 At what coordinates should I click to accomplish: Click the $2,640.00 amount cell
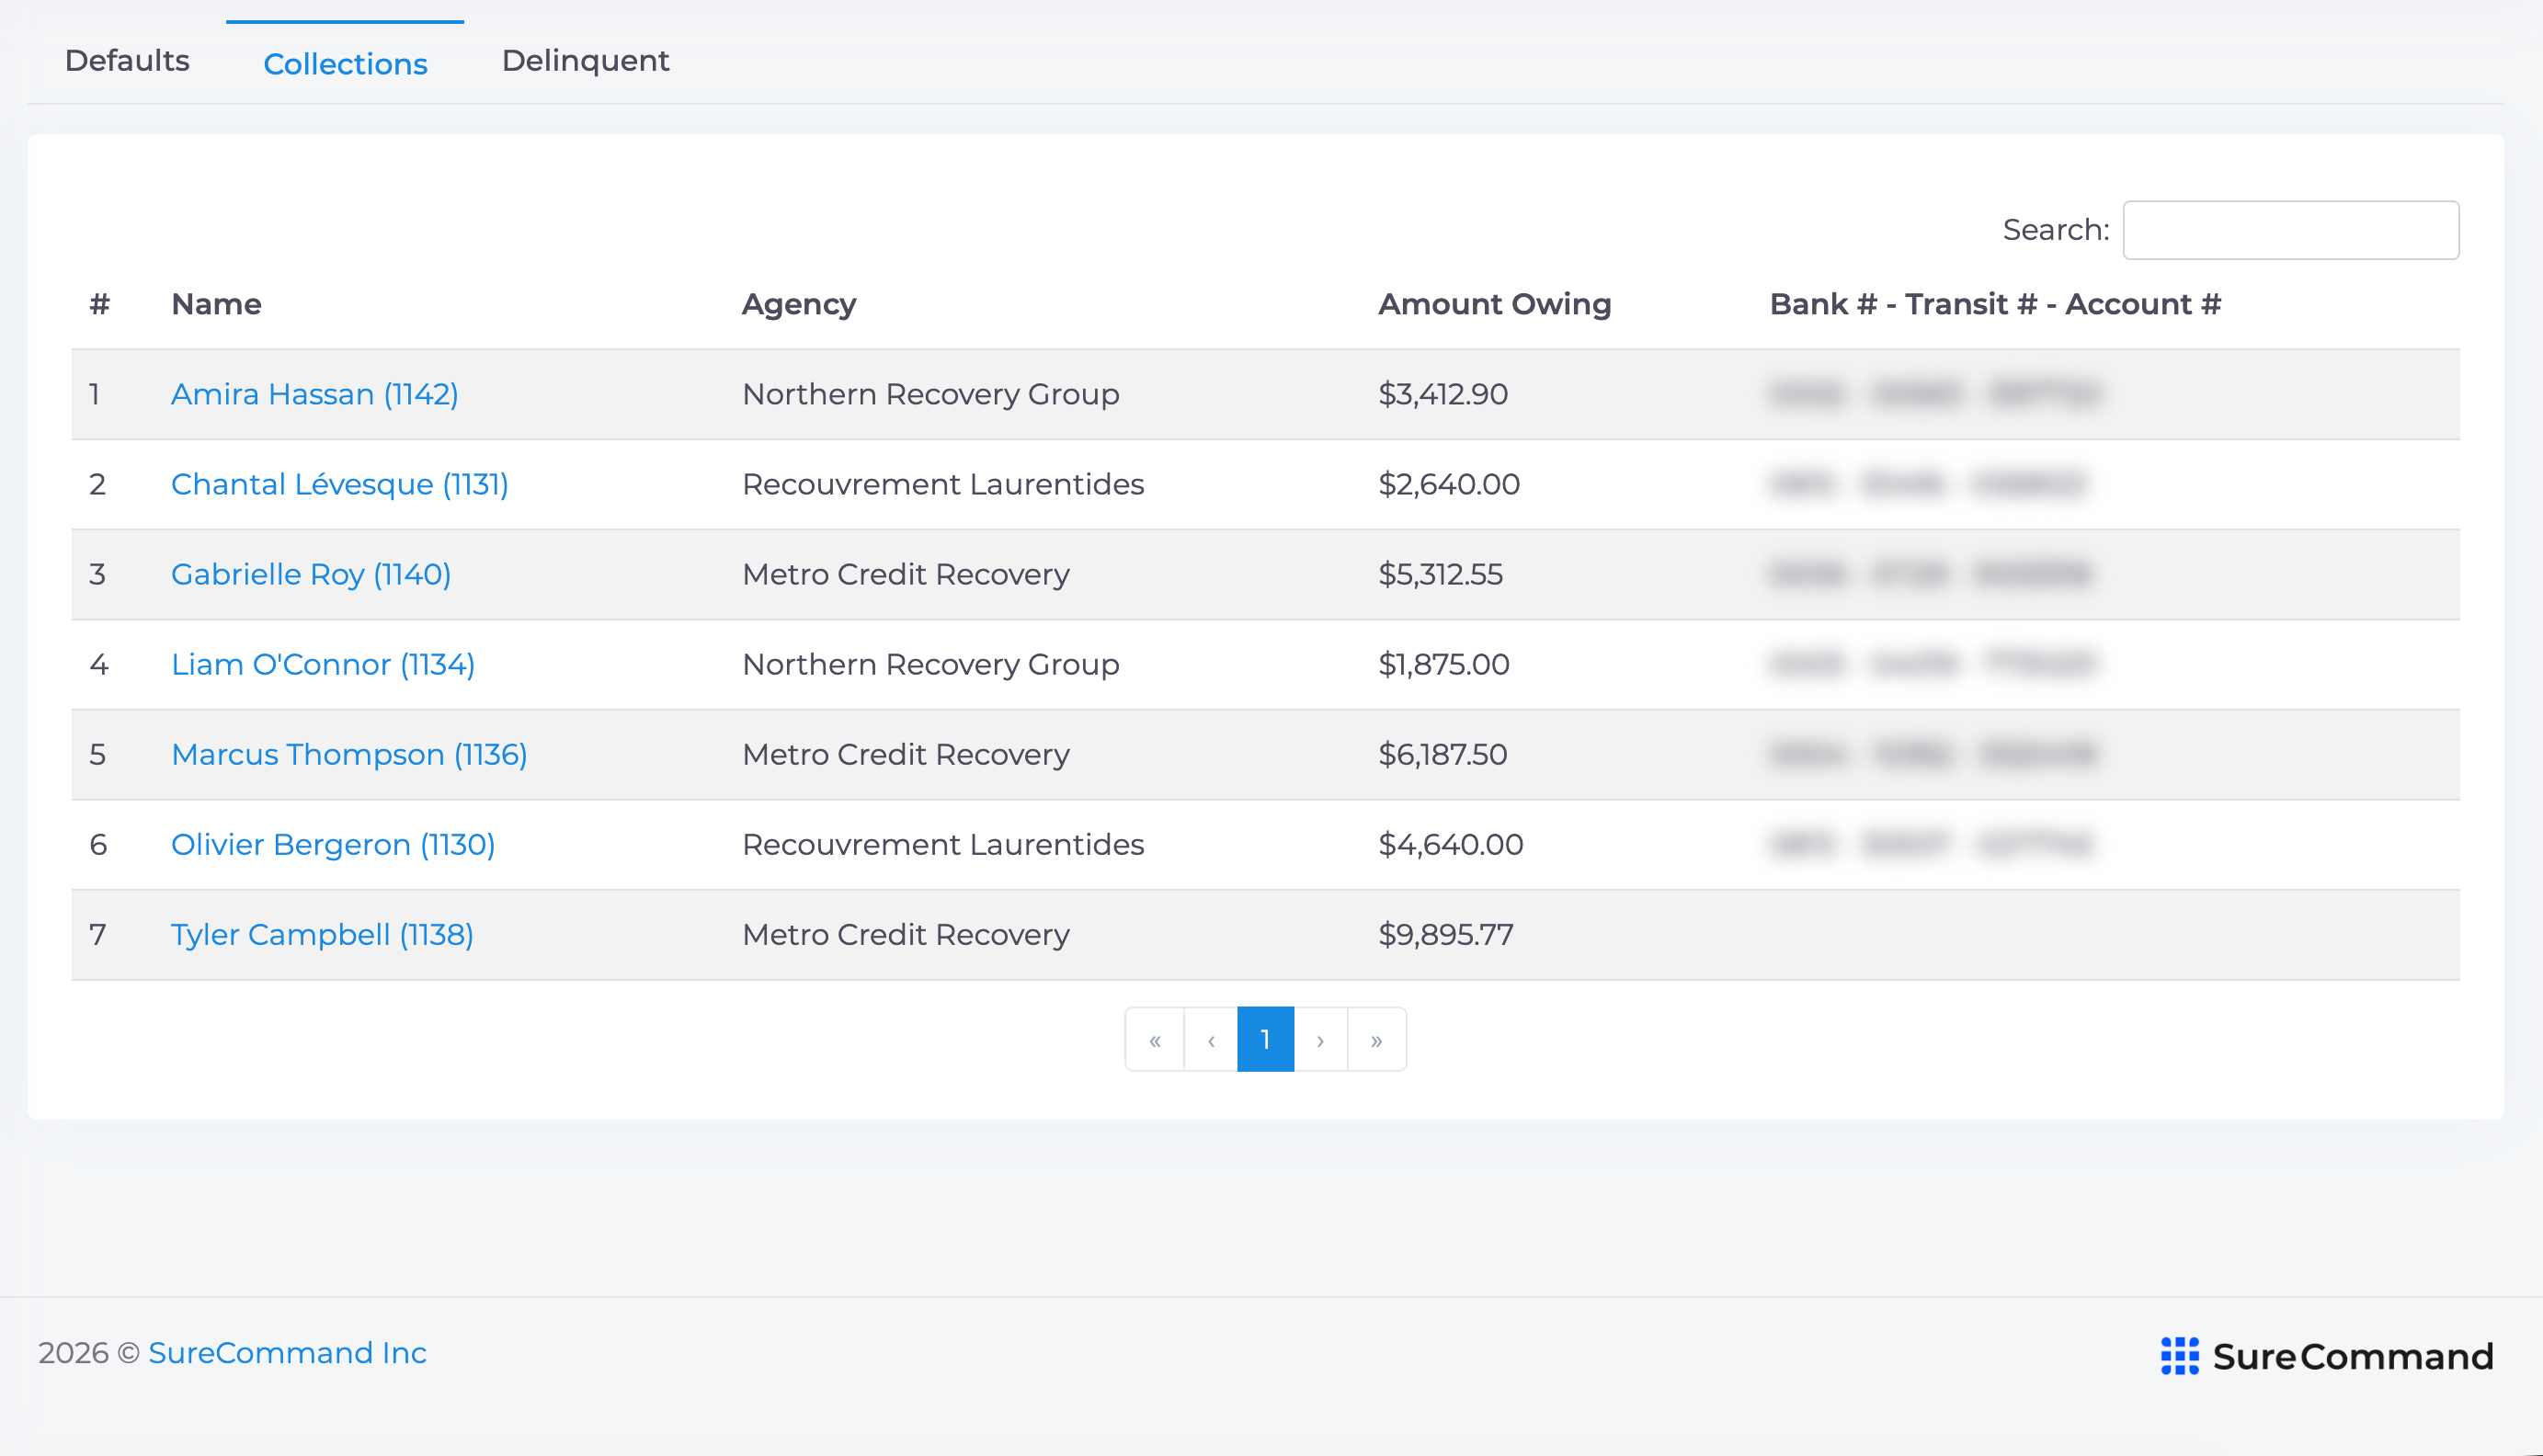pos(1449,484)
